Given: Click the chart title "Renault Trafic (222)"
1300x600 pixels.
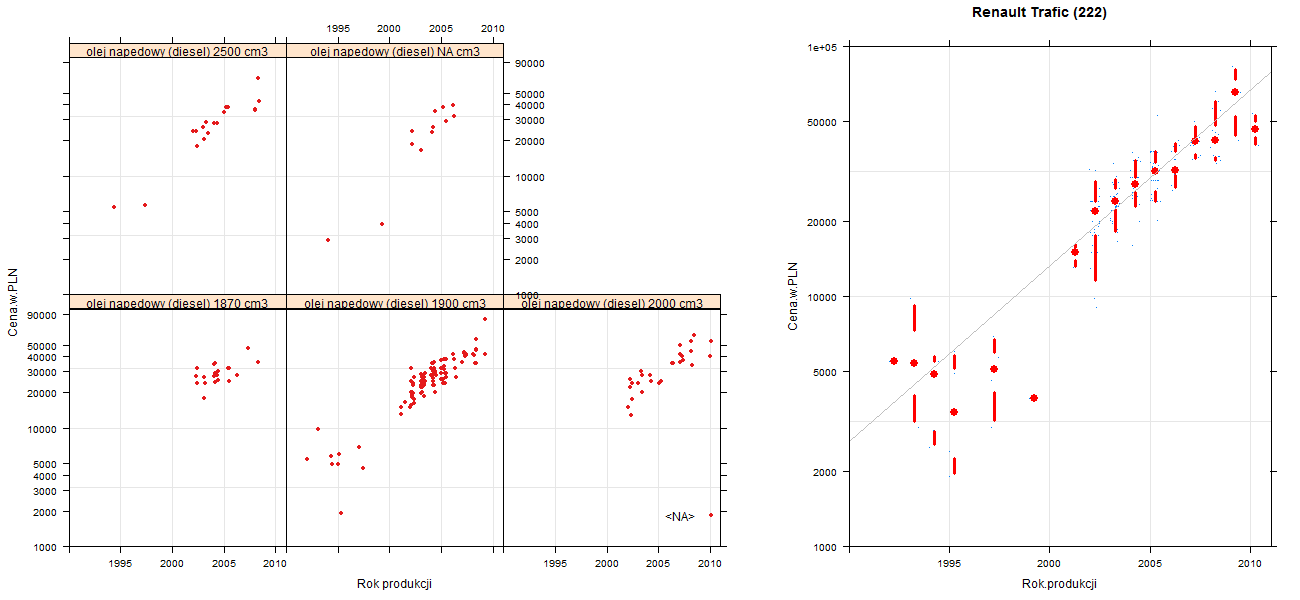Looking at the screenshot, I should [x=1039, y=13].
